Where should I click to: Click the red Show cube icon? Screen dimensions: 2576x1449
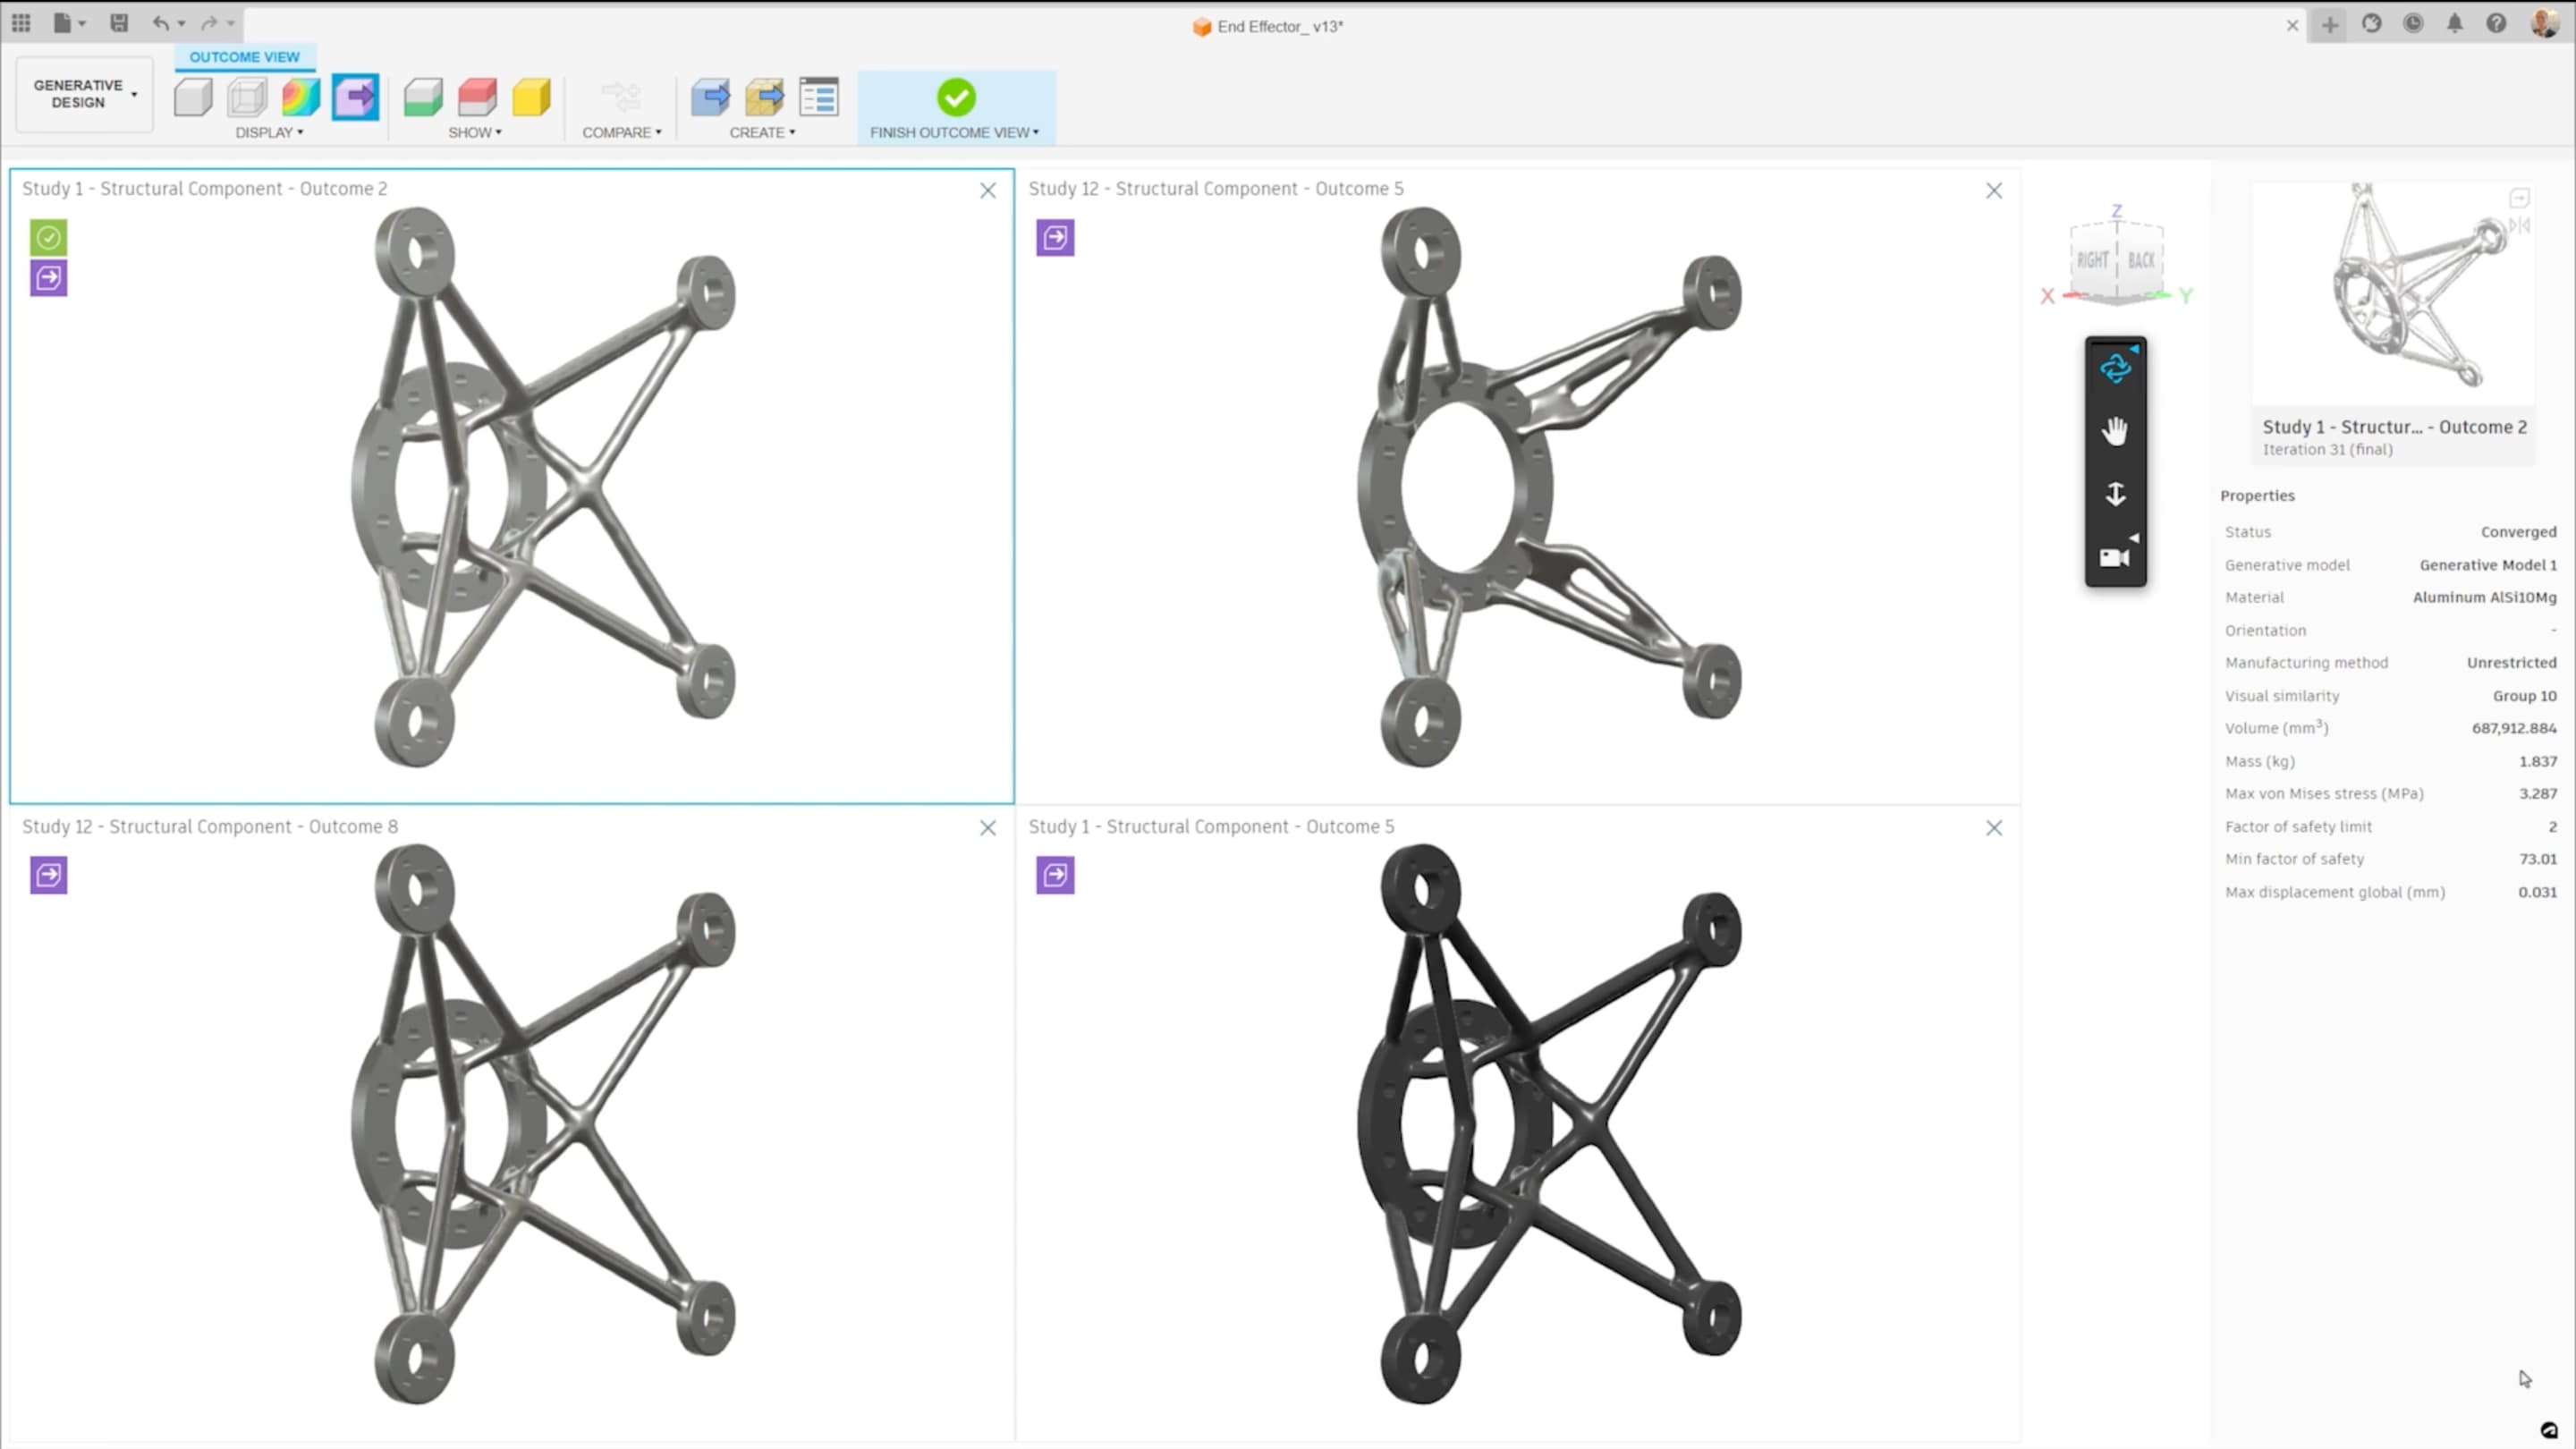477,97
